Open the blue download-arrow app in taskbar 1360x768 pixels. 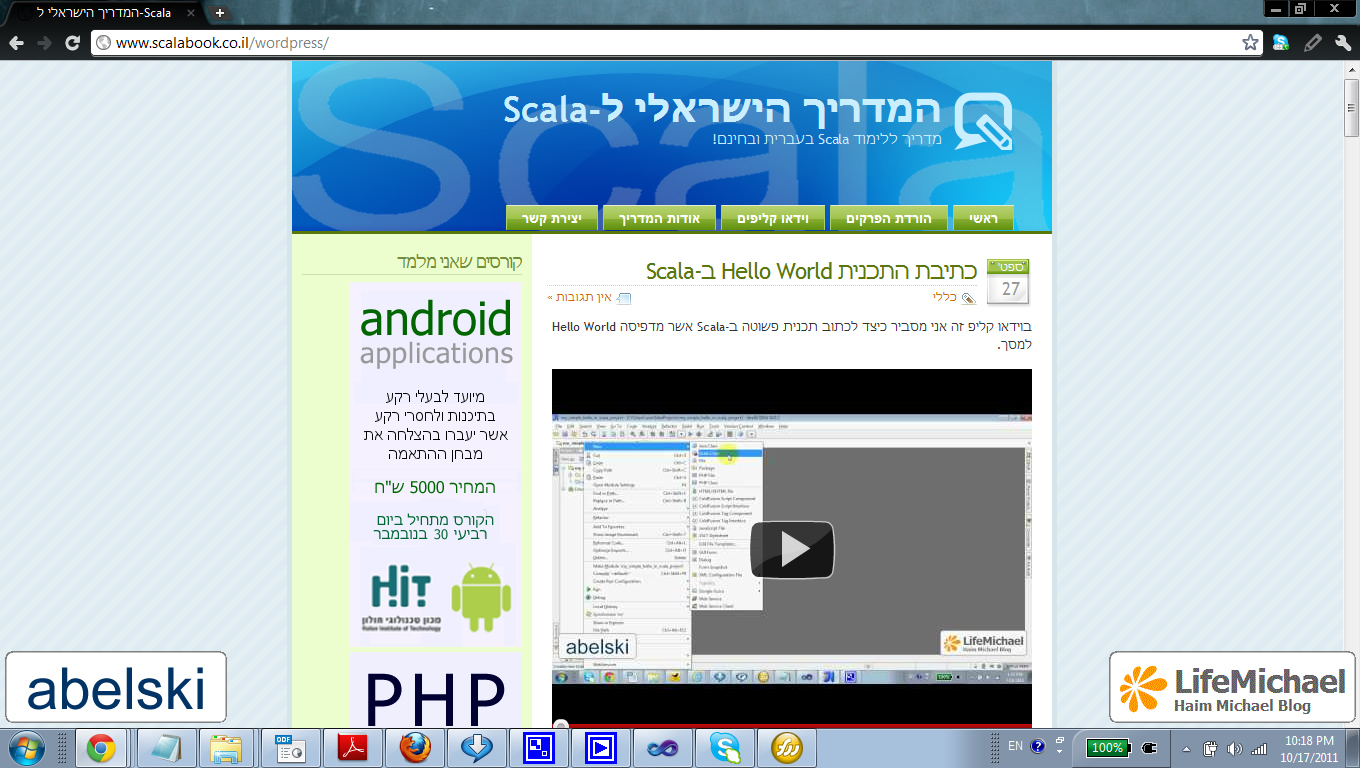point(477,747)
